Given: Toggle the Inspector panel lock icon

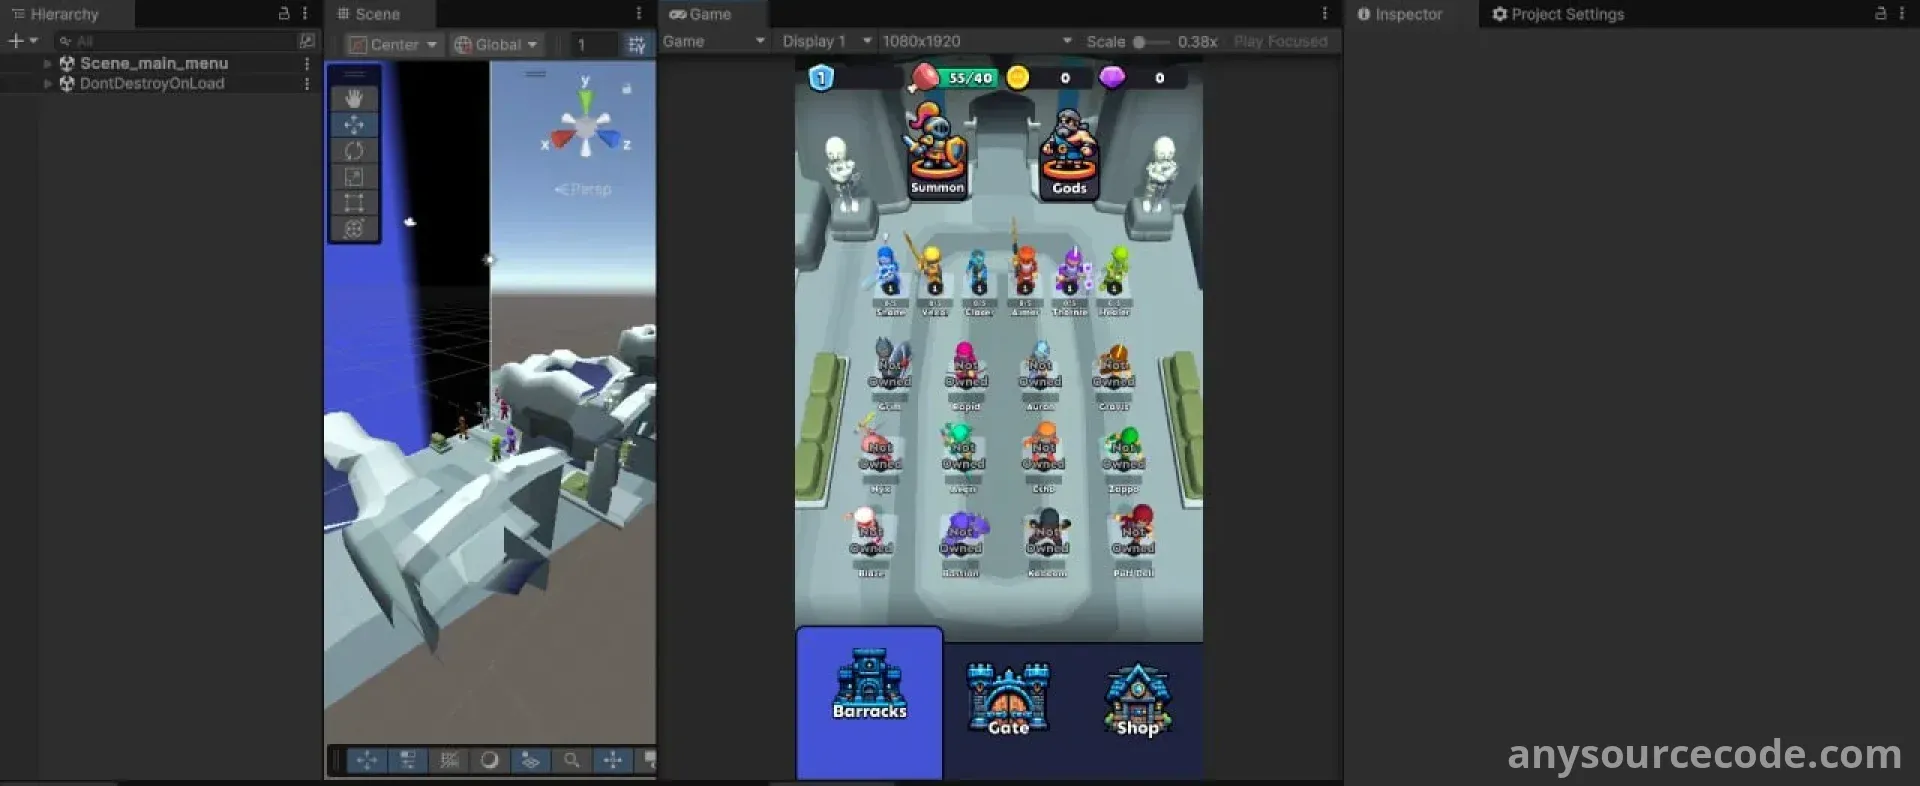Looking at the screenshot, I should (x=1880, y=14).
